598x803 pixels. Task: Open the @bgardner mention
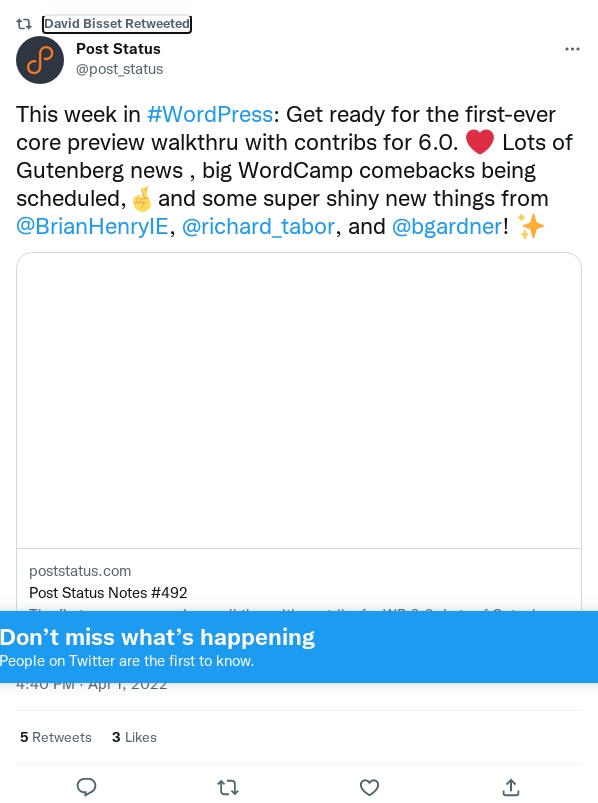[447, 226]
